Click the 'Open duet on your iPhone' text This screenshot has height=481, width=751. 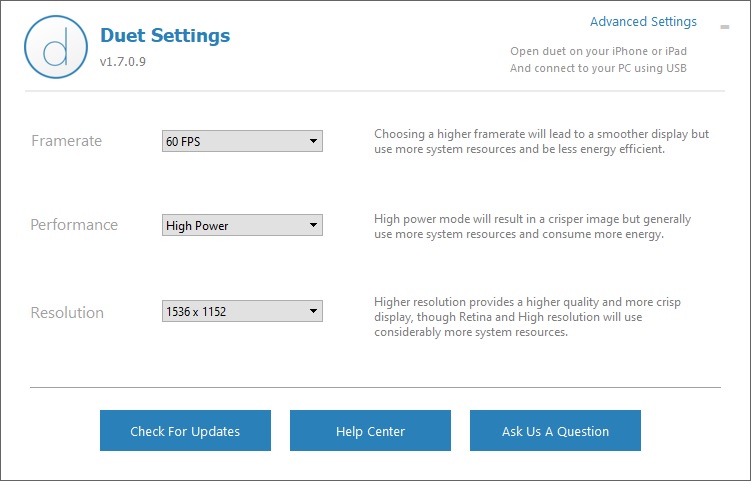pos(598,51)
